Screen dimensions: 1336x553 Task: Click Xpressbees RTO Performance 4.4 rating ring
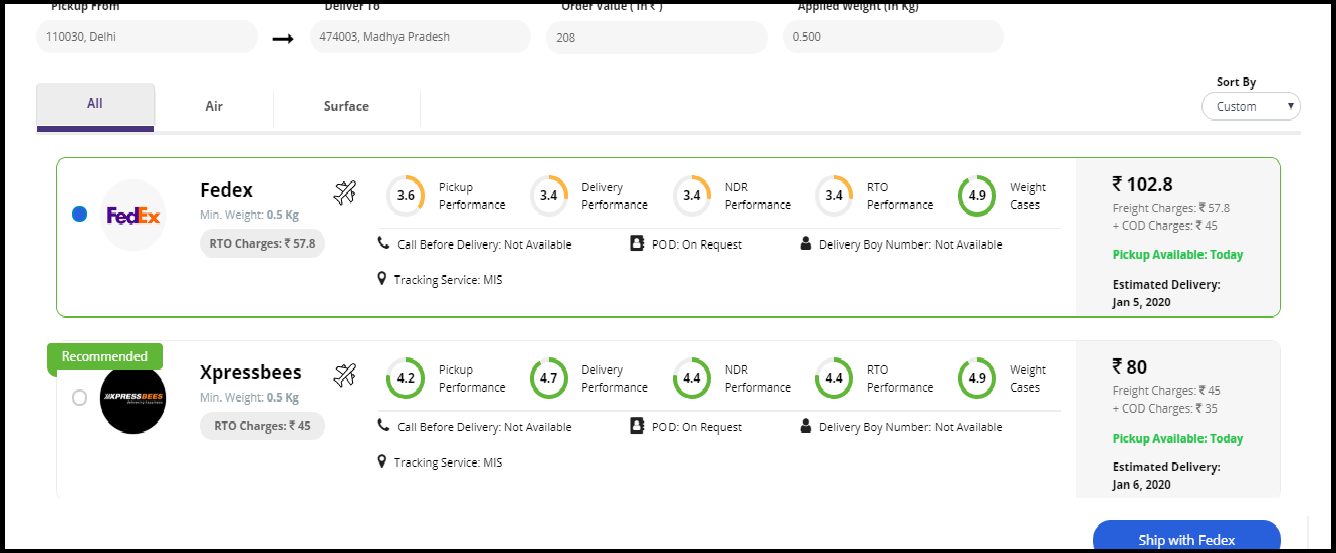point(834,378)
